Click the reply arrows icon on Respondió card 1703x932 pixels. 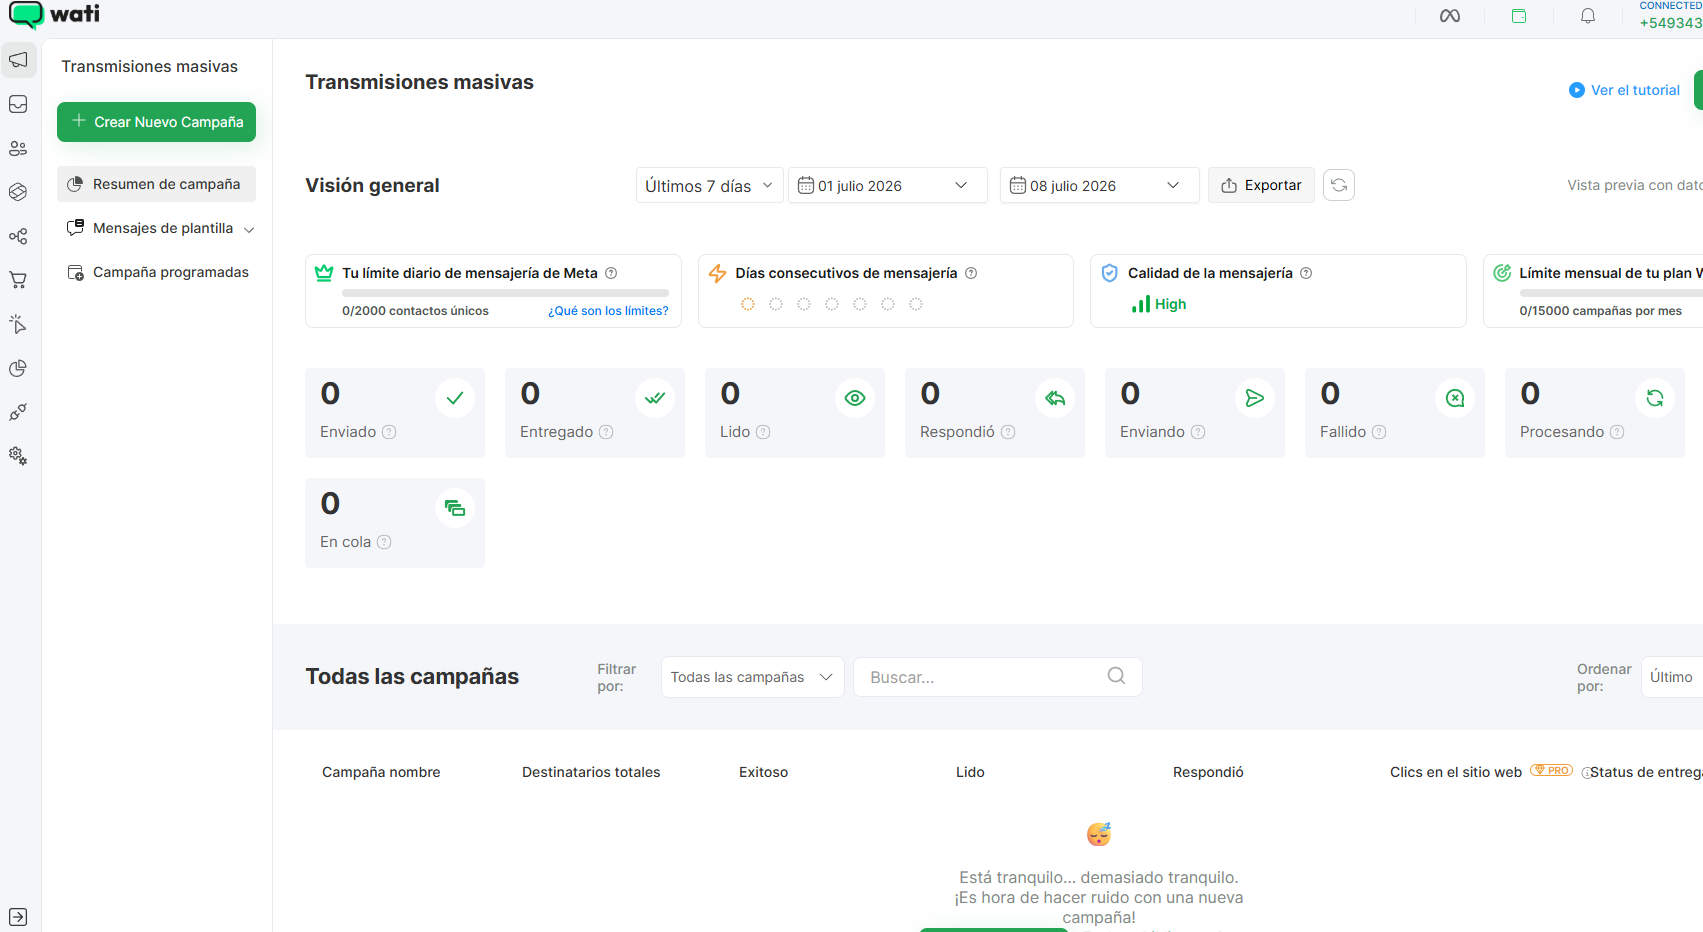[x=1055, y=398]
